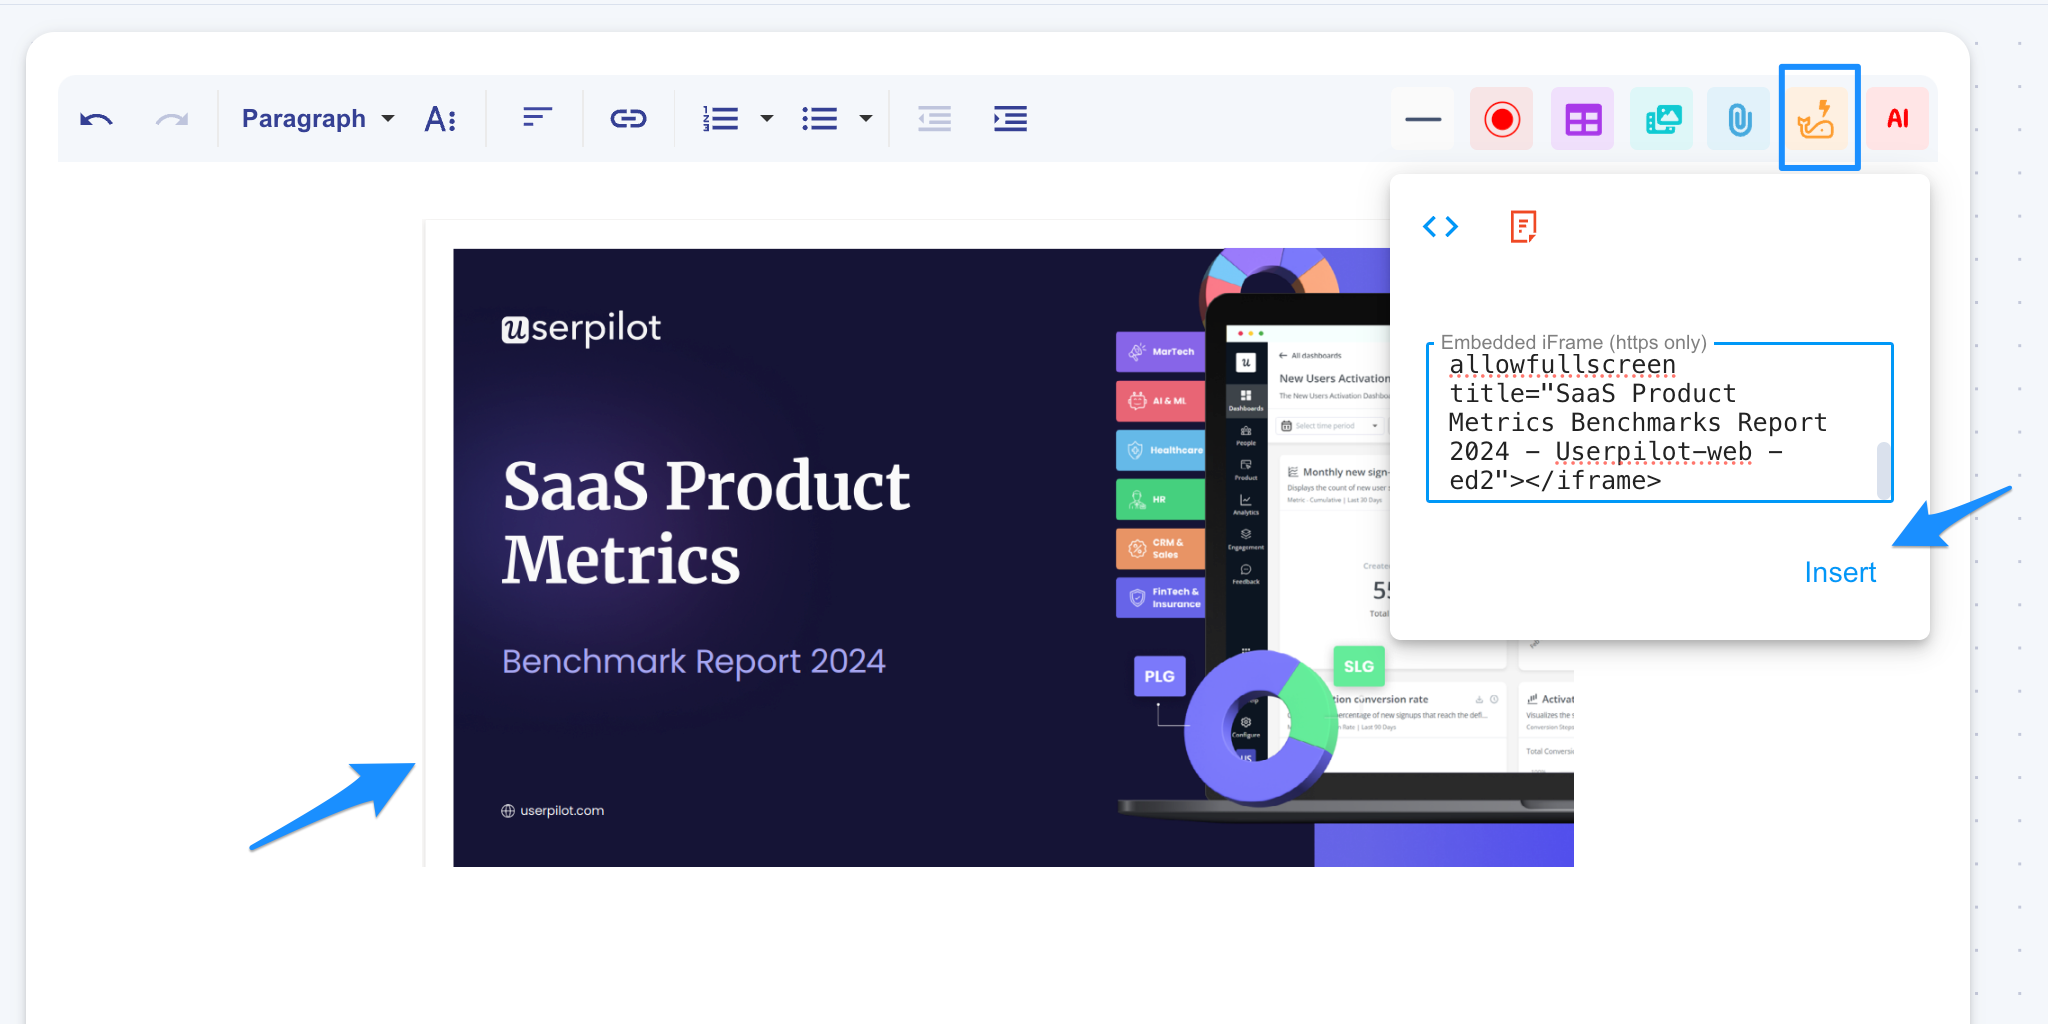Expand numbered list options arrow

tap(767, 119)
